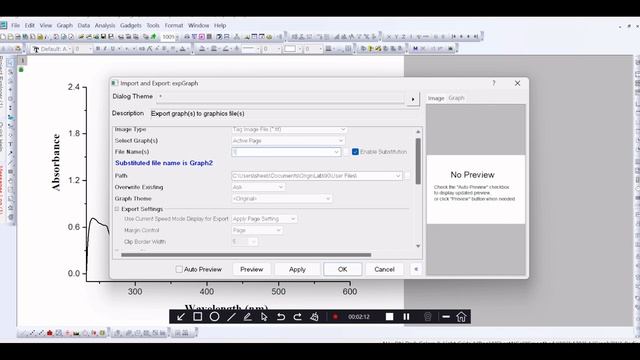Undo the last annotation in recorder bar

pyautogui.click(x=281, y=317)
